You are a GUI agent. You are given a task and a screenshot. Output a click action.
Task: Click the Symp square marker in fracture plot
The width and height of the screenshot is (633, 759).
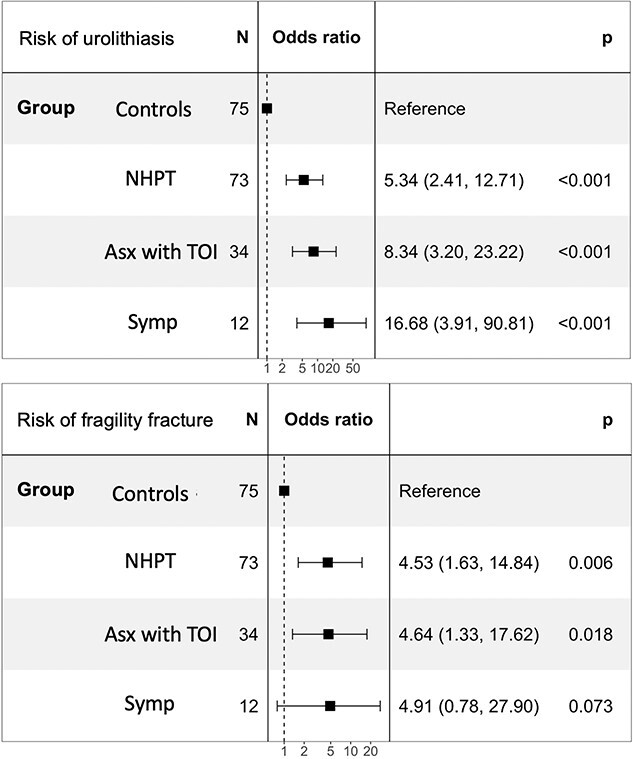330,706
